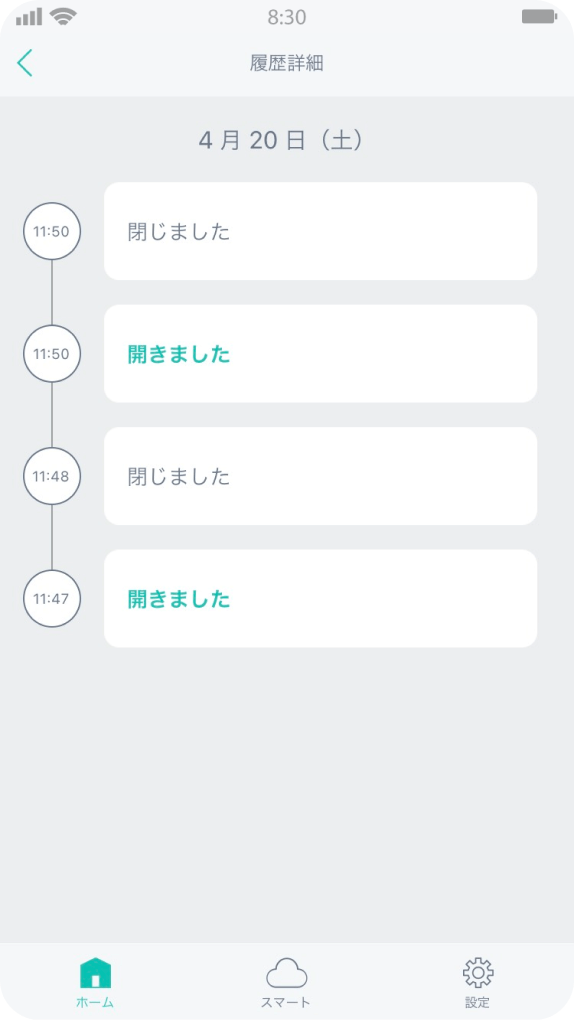Tap the Wi-Fi status icon
574x1020 pixels.
coord(63,17)
